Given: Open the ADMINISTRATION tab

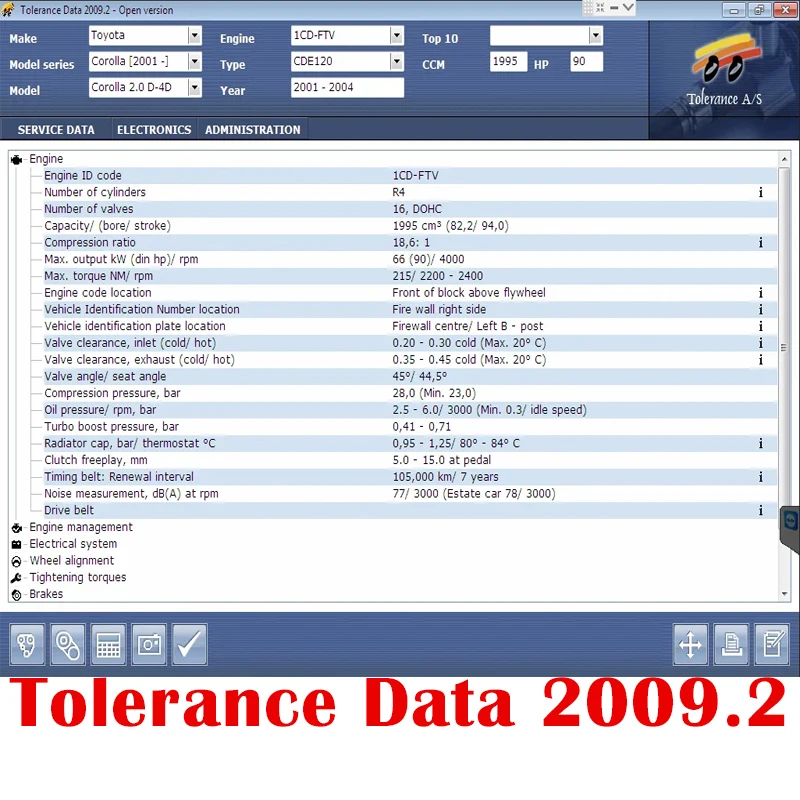Looking at the screenshot, I should (253, 130).
